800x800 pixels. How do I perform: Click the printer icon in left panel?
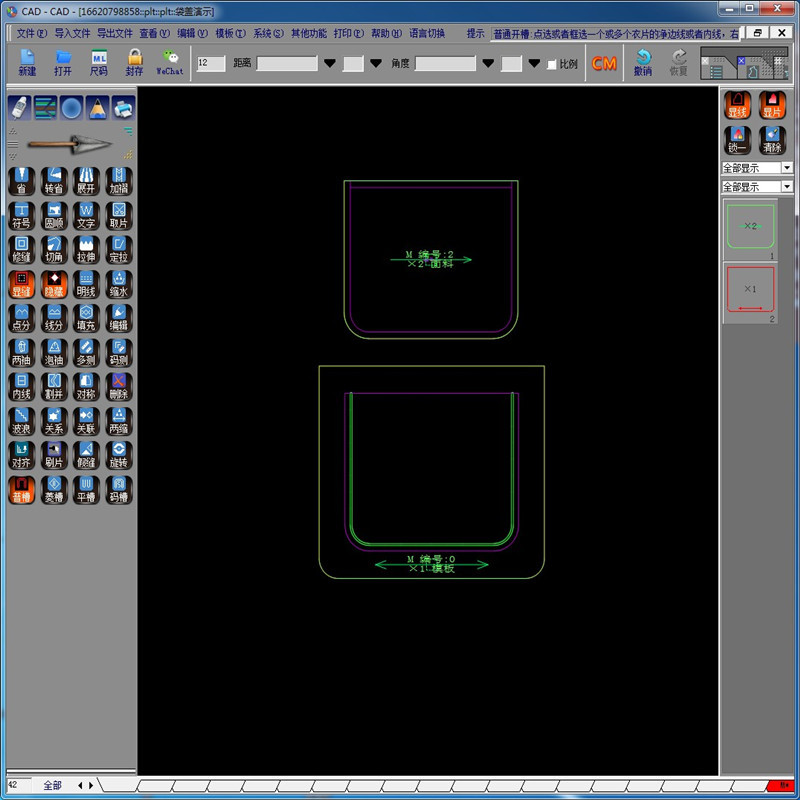coord(123,108)
